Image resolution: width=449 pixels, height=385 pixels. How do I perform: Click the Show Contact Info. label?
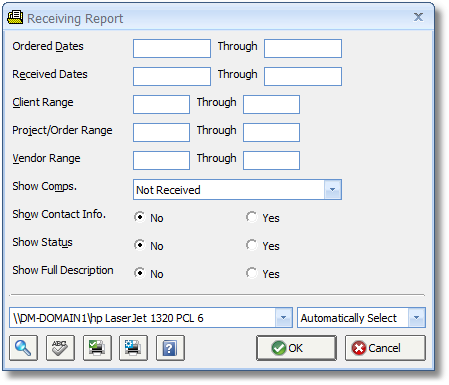tap(59, 214)
